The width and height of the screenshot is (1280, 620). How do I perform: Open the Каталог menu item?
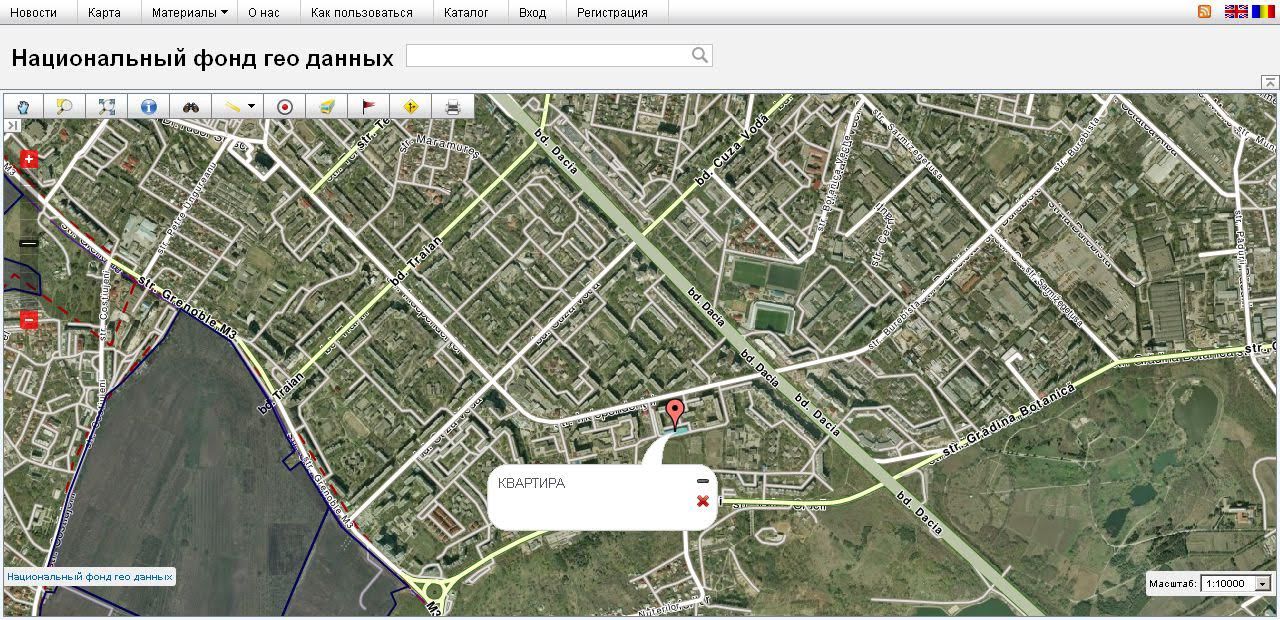tap(466, 13)
